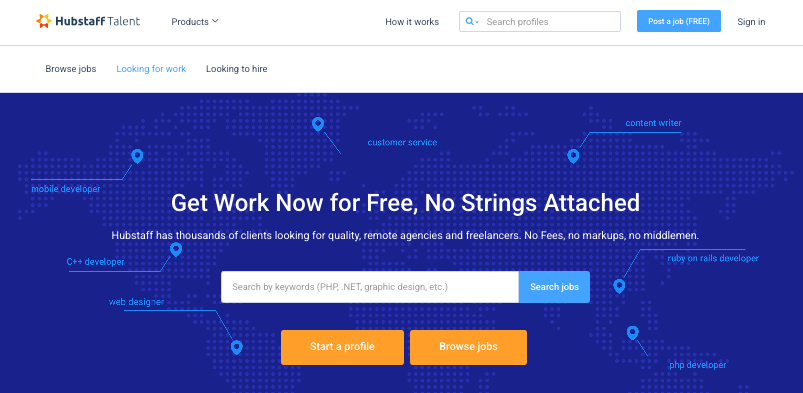Click the php developer label
The height and width of the screenshot is (393, 803).
click(698, 365)
